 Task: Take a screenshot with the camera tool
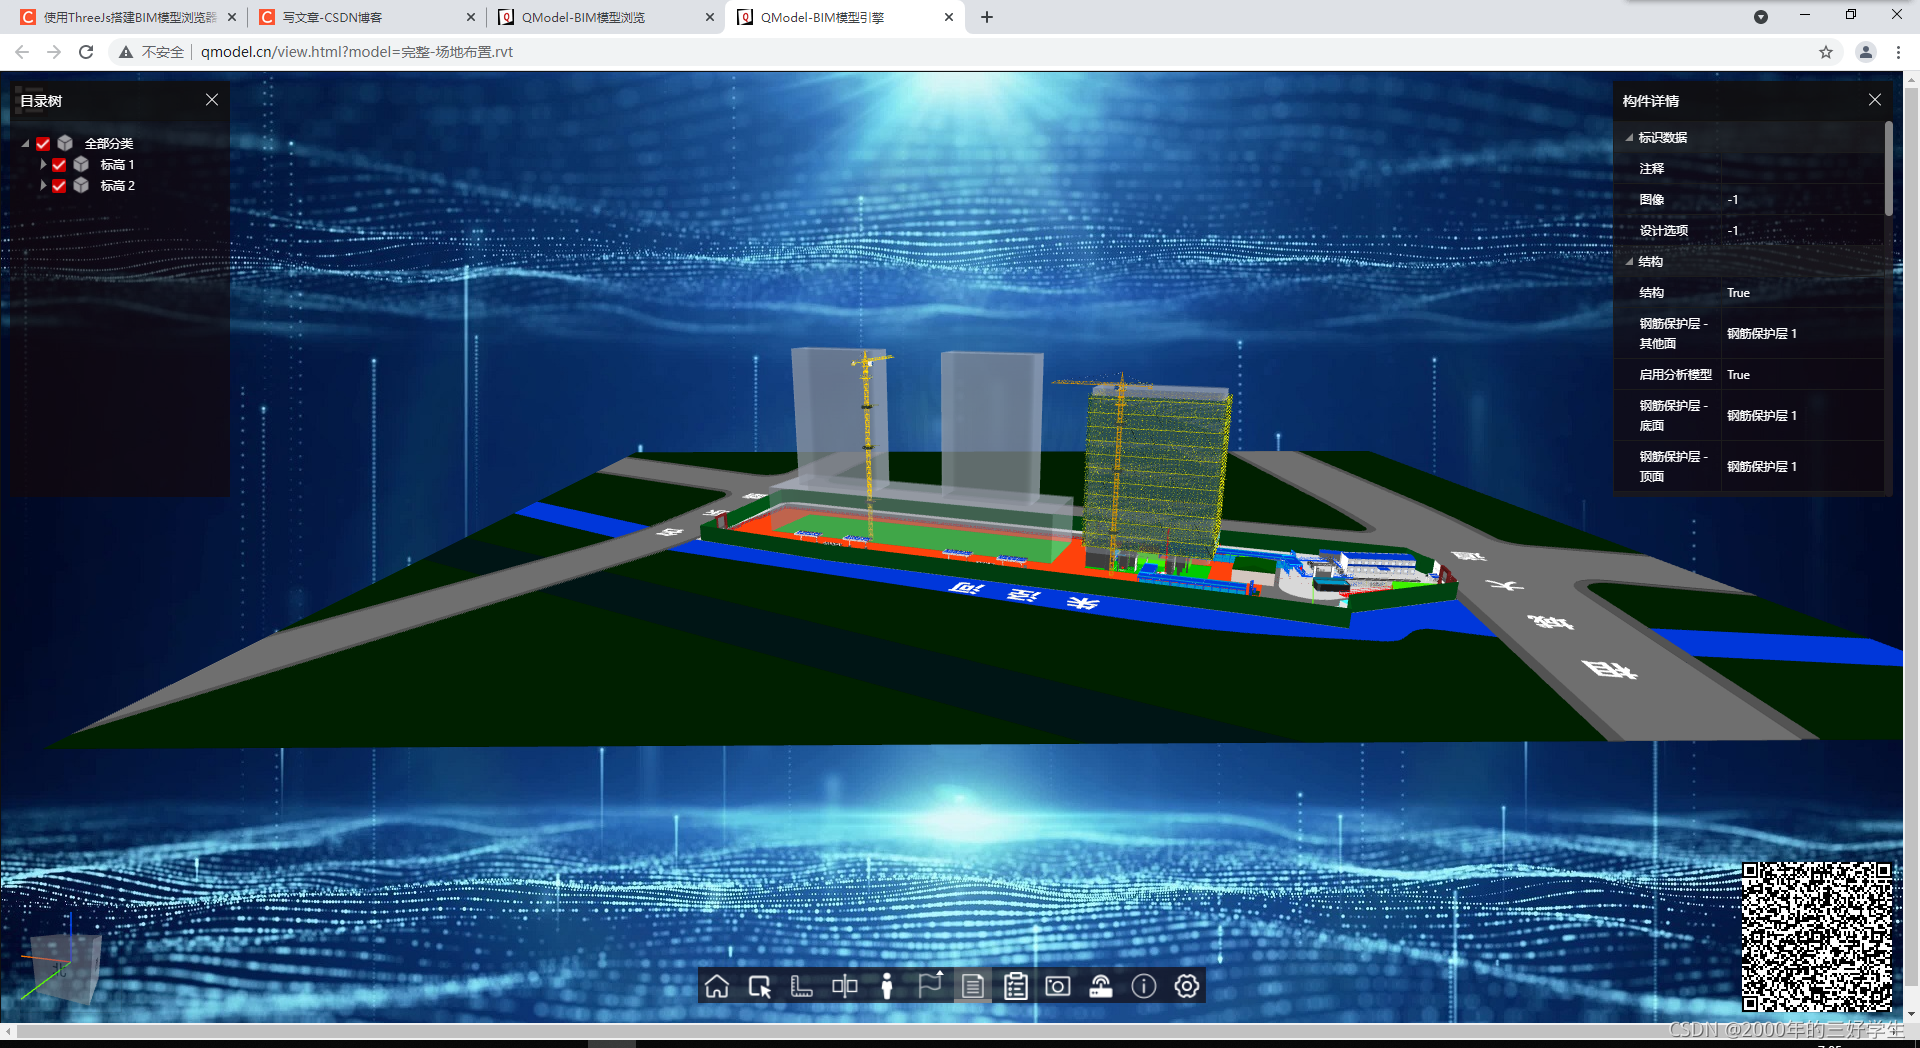(x=1057, y=986)
